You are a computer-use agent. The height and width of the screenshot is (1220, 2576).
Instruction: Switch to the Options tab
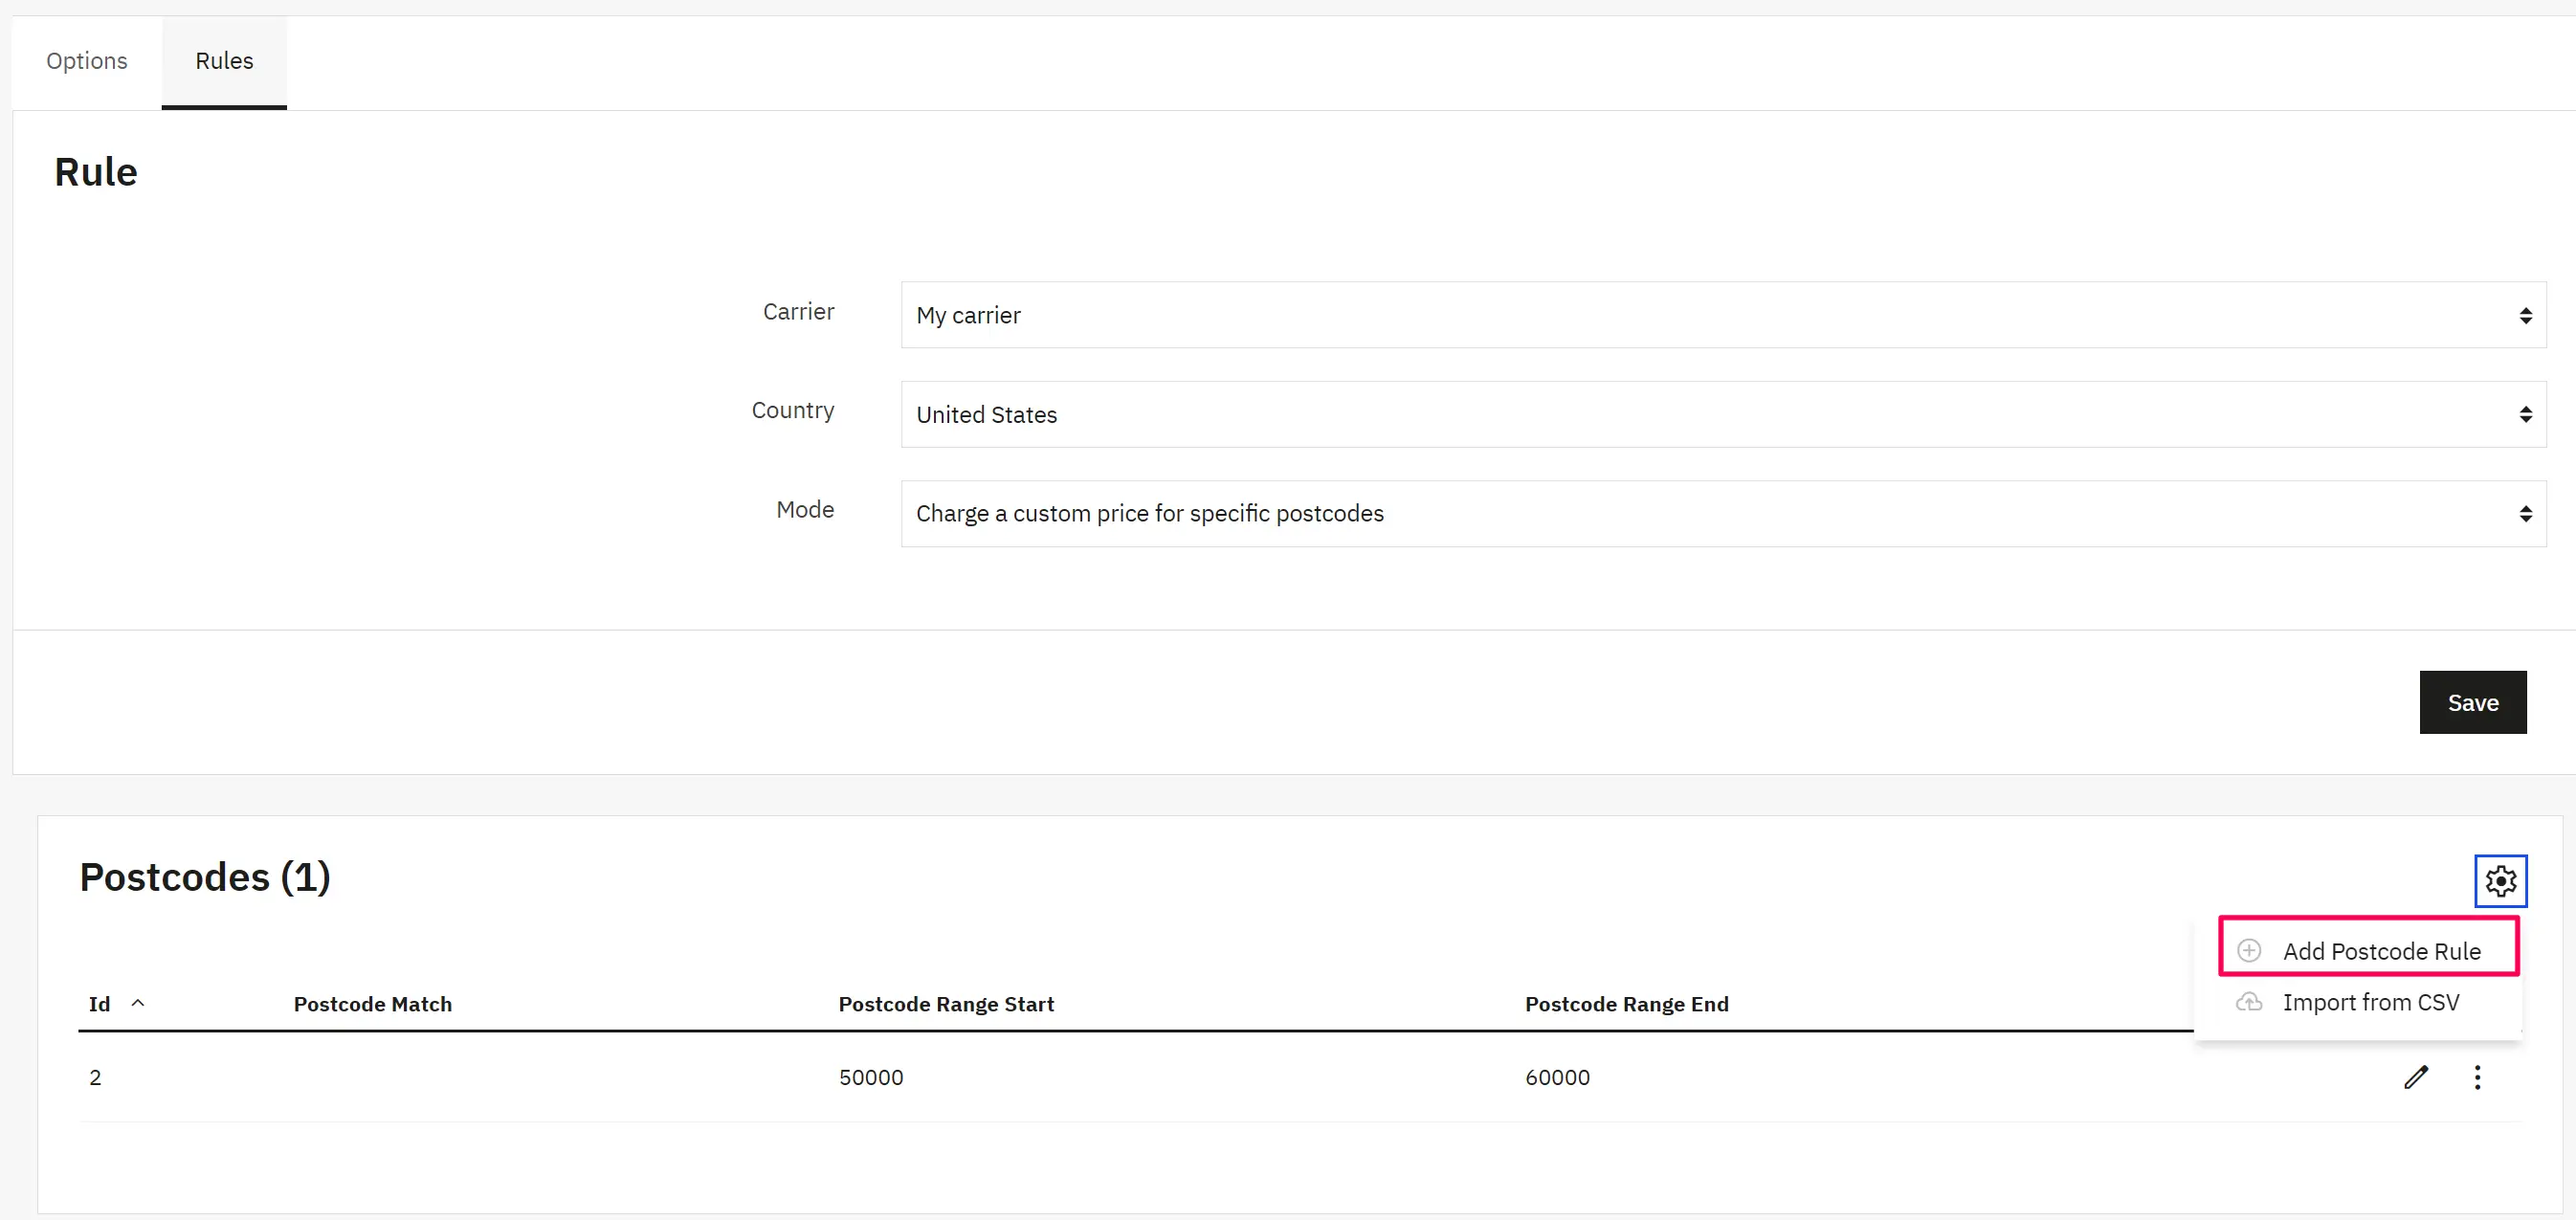tap(86, 61)
